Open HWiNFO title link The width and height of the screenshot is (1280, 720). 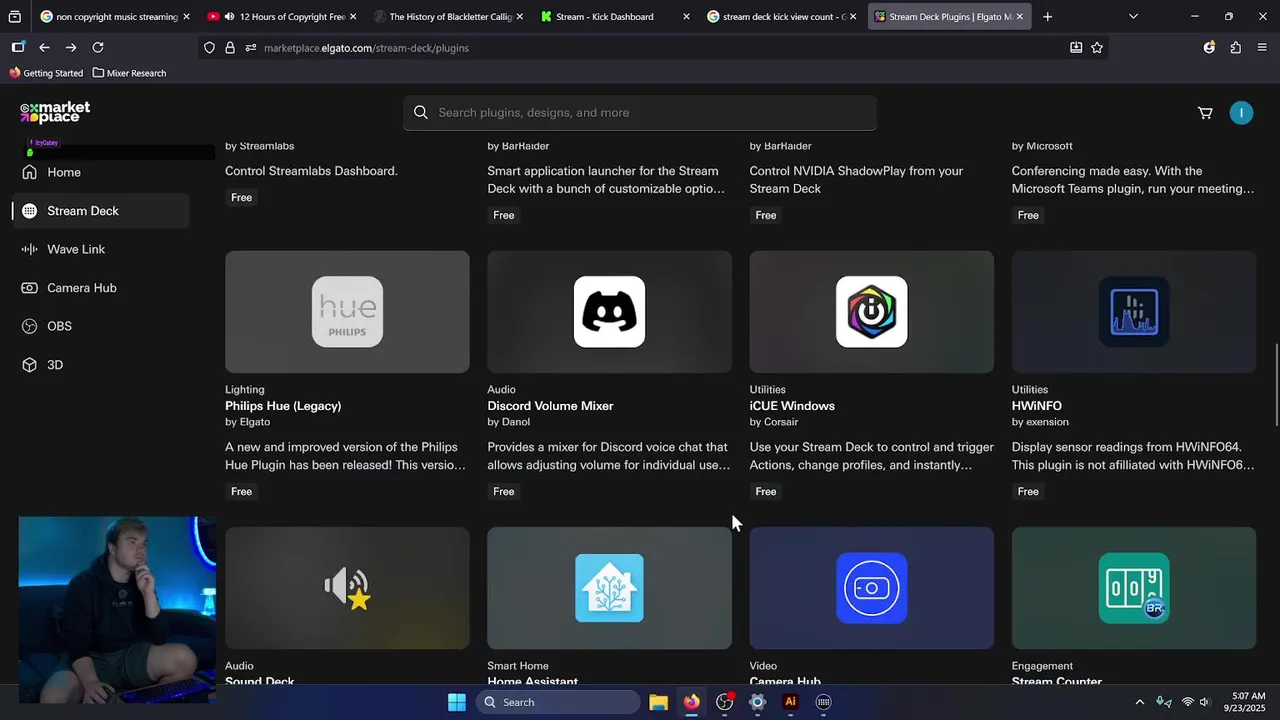(1037, 406)
